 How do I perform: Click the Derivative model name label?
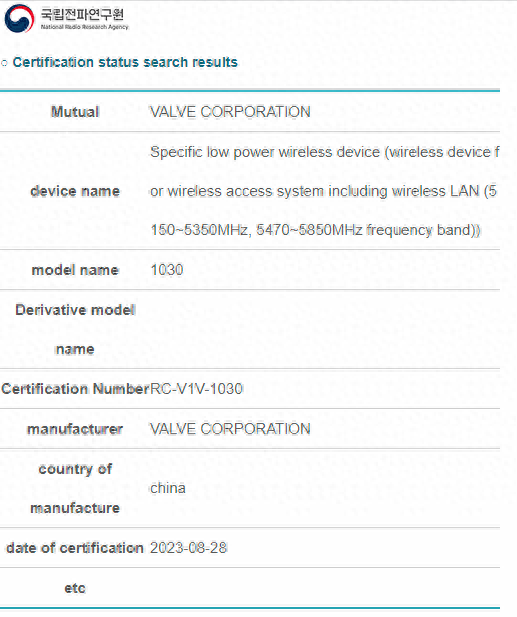pyautogui.click(x=75, y=329)
